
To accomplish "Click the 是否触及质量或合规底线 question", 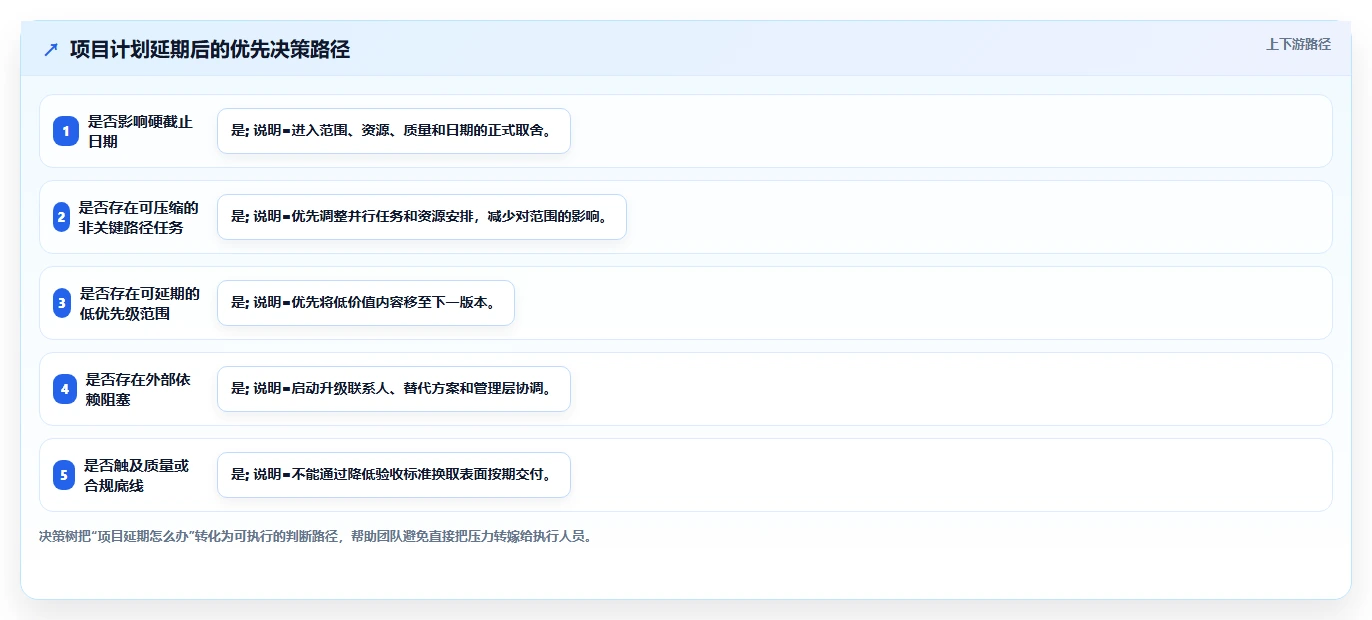I will [136, 475].
